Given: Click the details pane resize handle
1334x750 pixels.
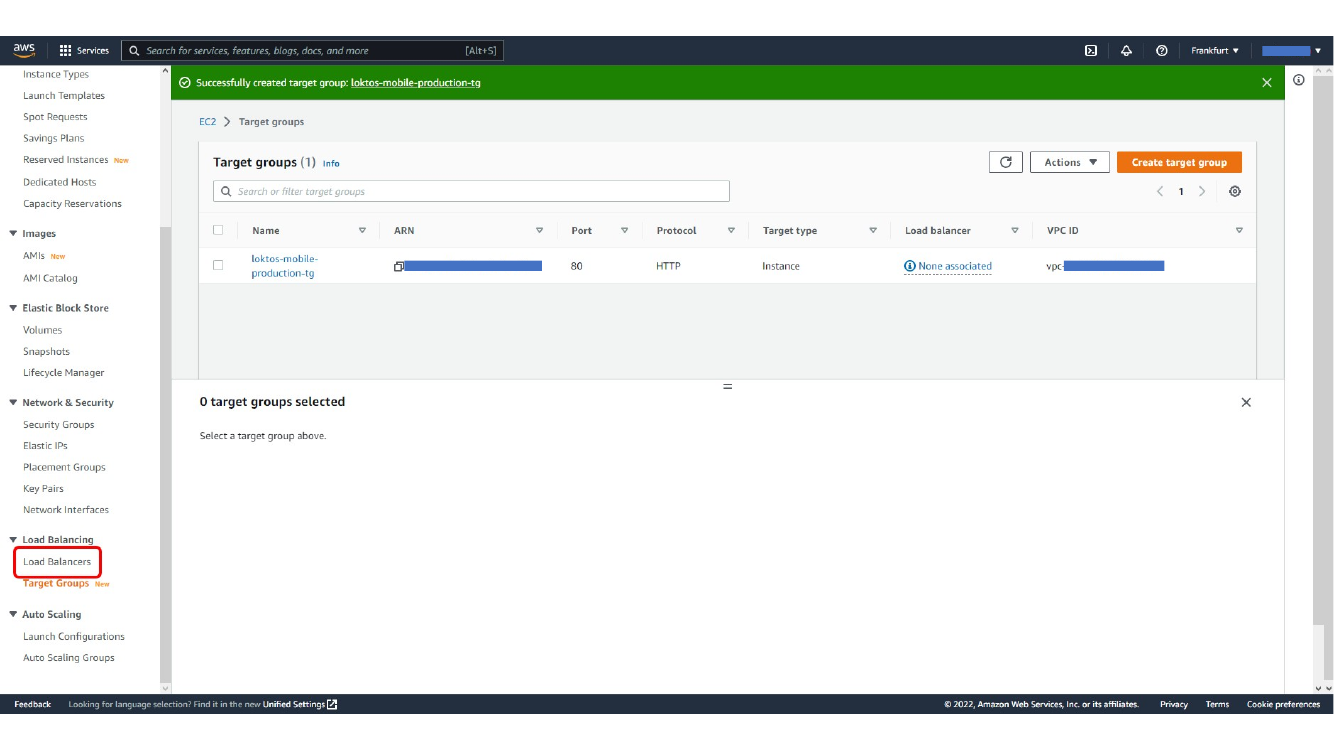Looking at the screenshot, I should pyautogui.click(x=727, y=387).
